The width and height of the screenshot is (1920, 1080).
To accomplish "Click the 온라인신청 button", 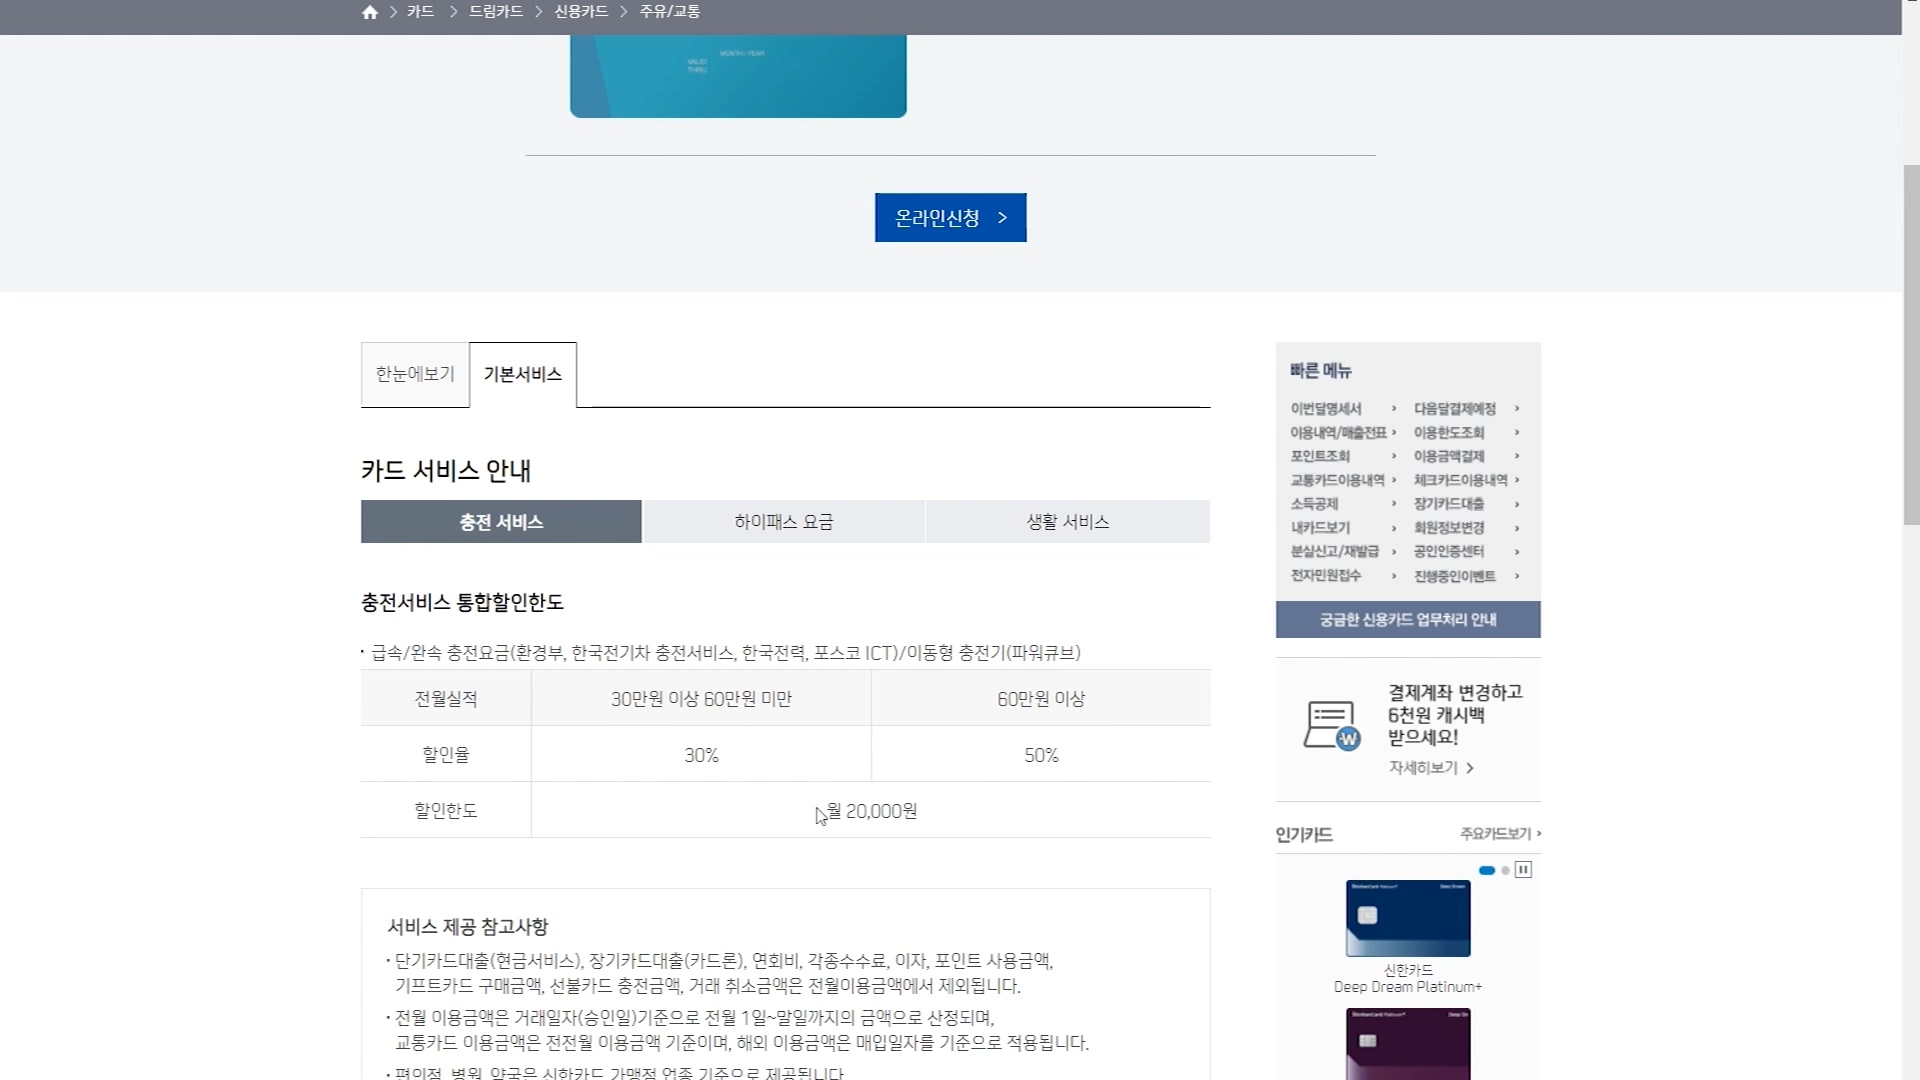I will pyautogui.click(x=950, y=217).
